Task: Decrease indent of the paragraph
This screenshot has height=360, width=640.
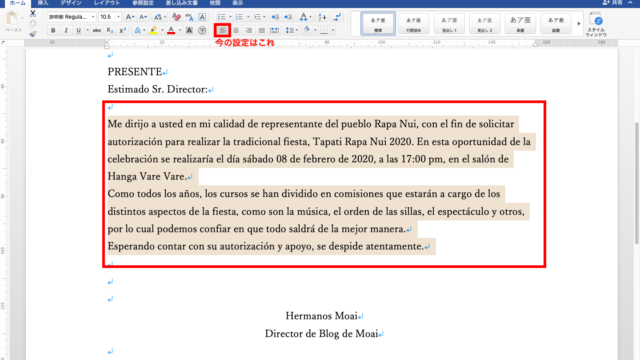Action: point(275,17)
